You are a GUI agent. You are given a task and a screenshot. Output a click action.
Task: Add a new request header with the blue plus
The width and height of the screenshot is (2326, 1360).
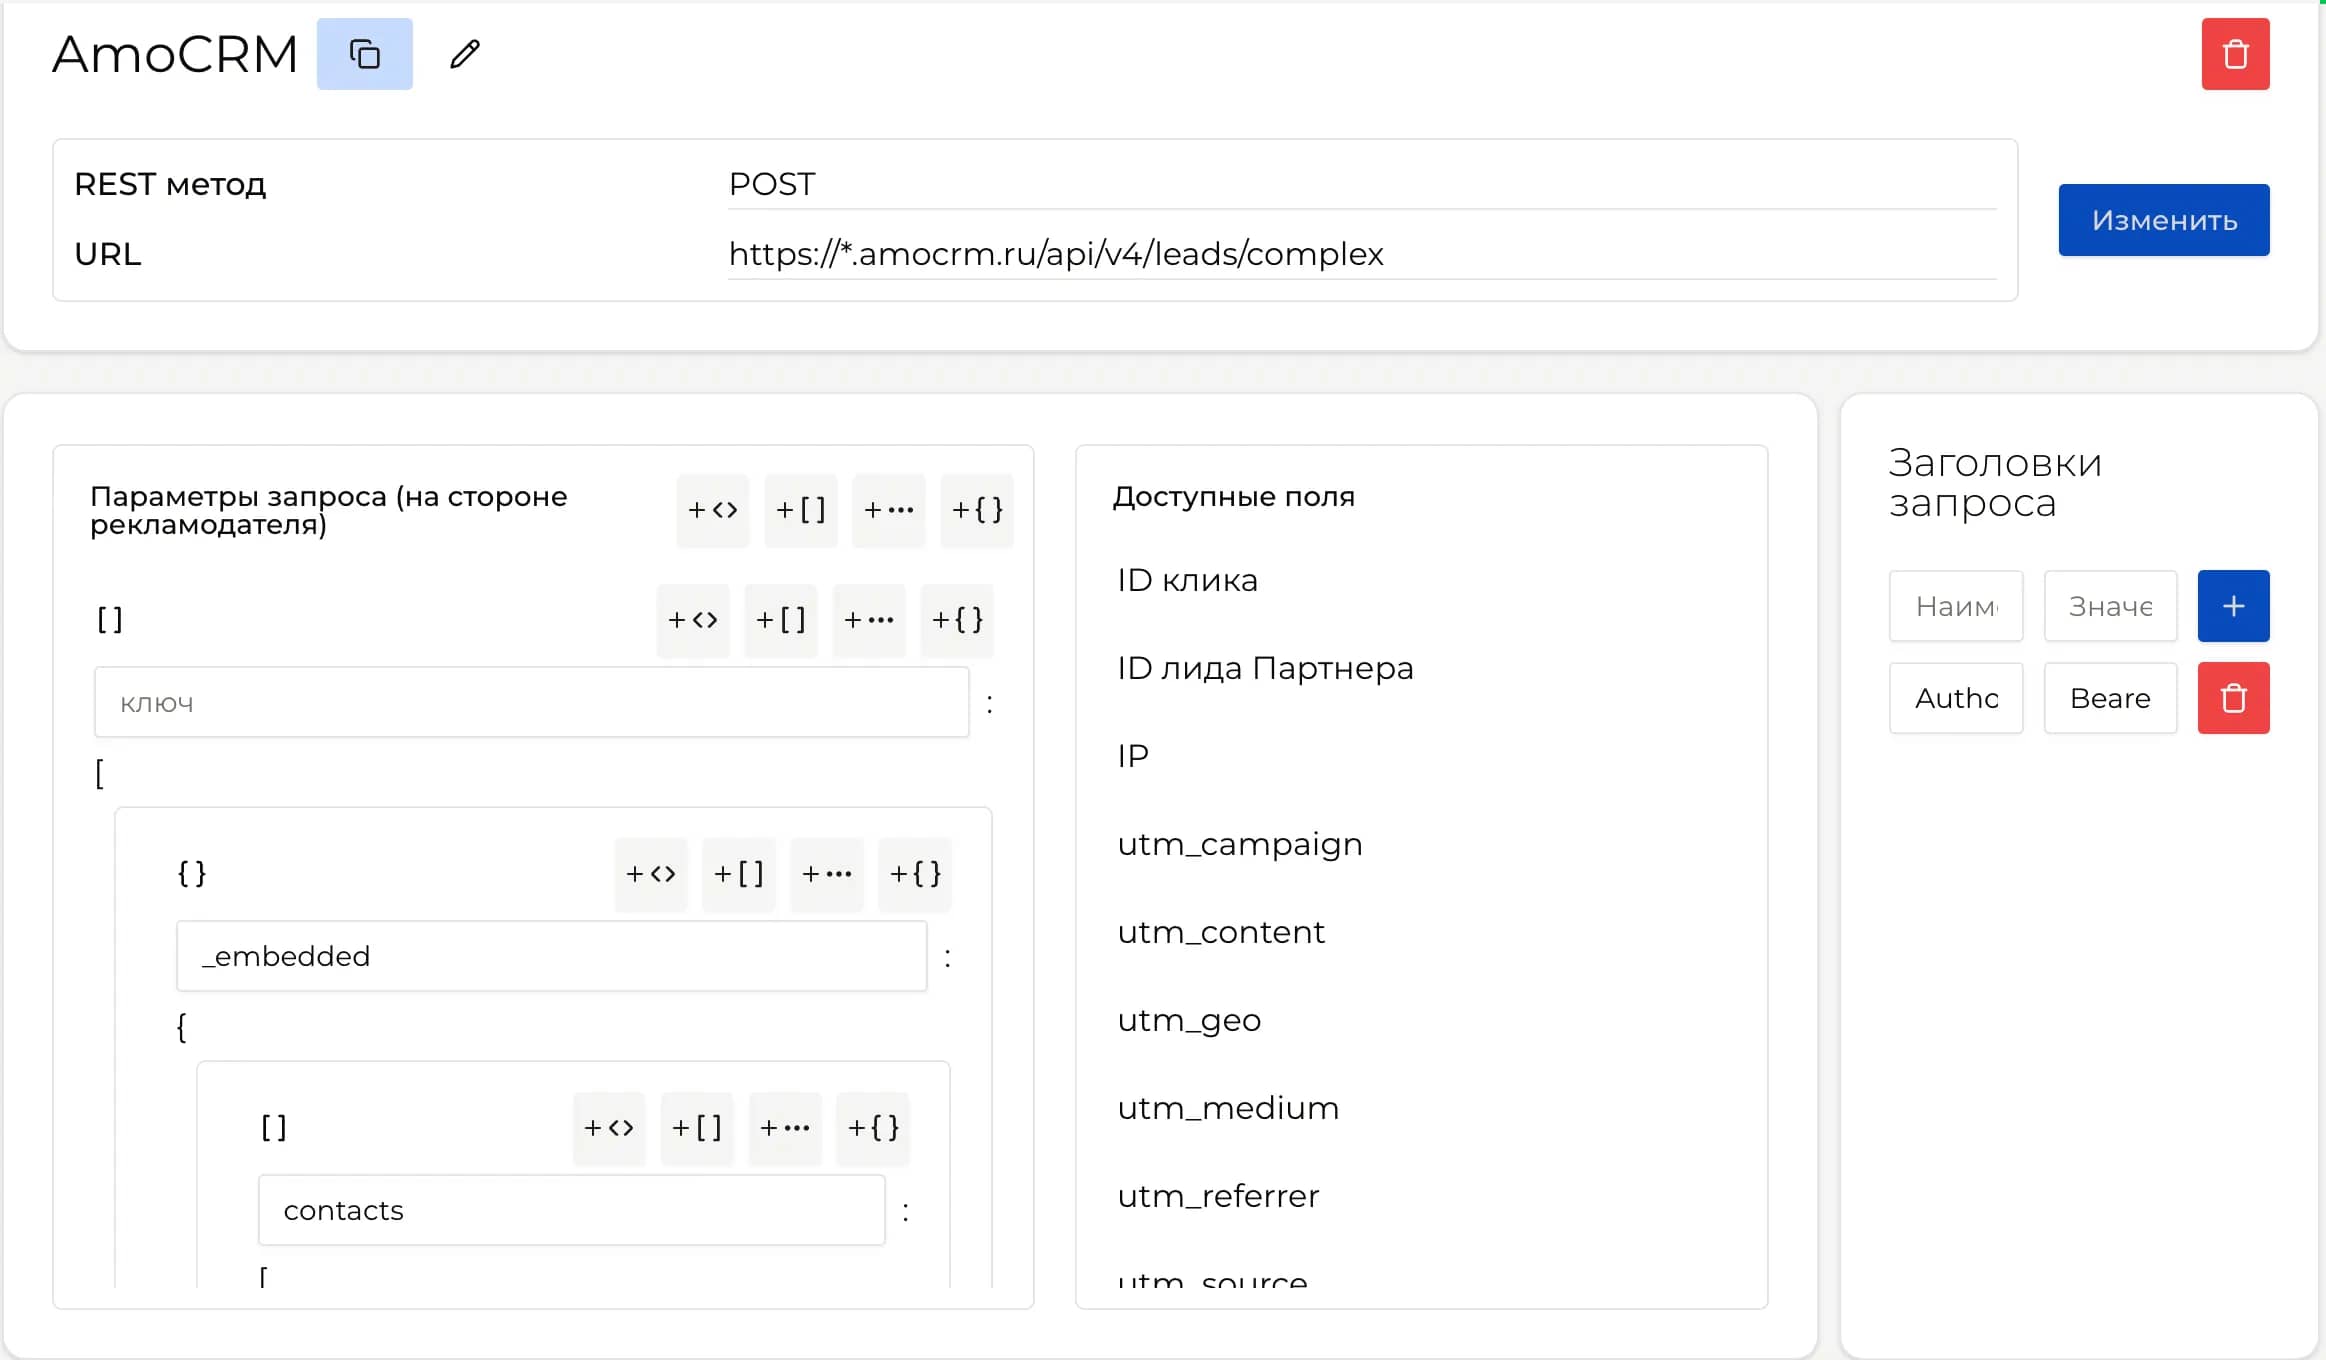(x=2233, y=606)
